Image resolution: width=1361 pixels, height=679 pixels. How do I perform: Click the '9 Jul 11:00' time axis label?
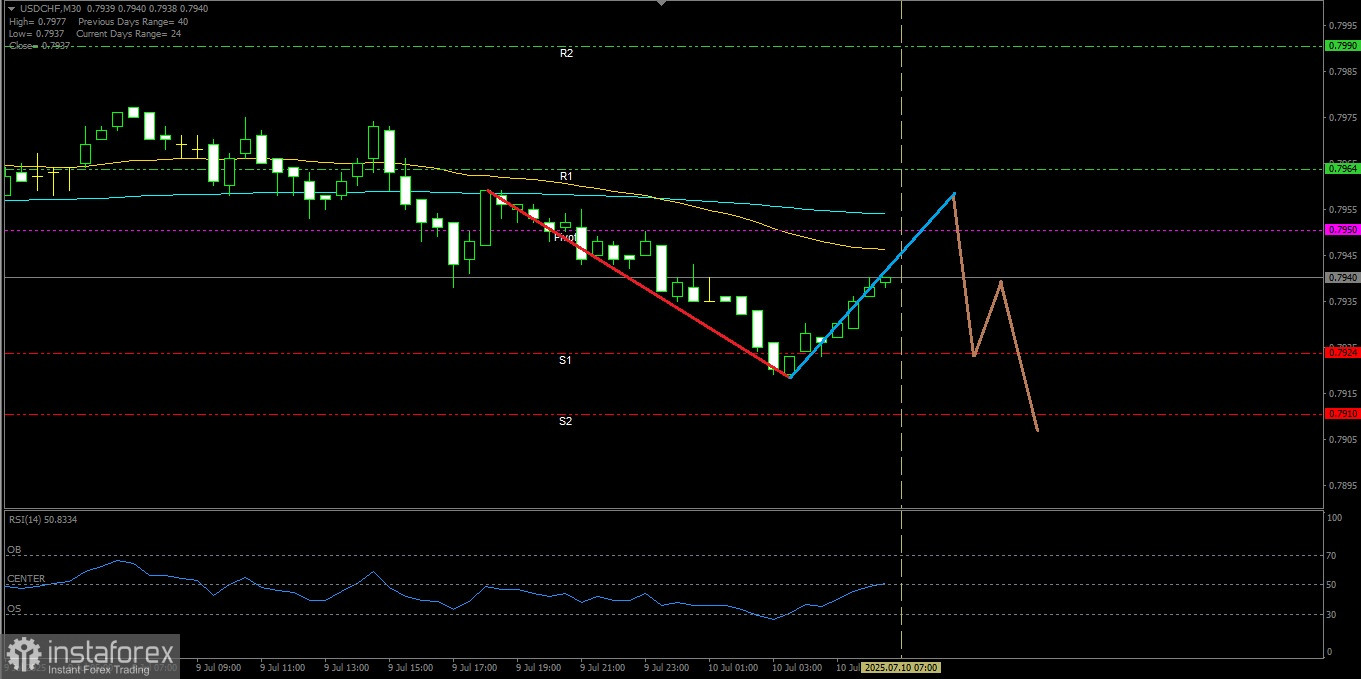click(x=283, y=667)
